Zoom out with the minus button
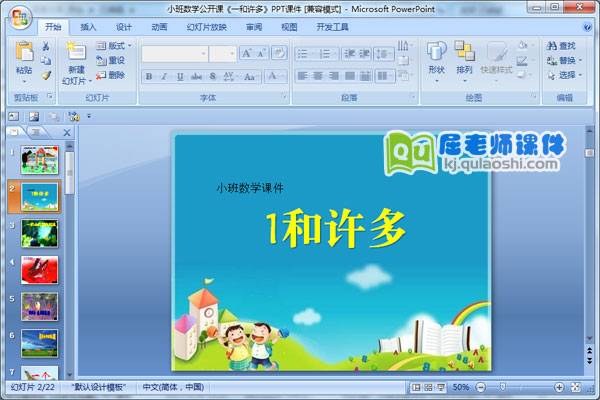Screen dimensions: 600x400 click(481, 387)
